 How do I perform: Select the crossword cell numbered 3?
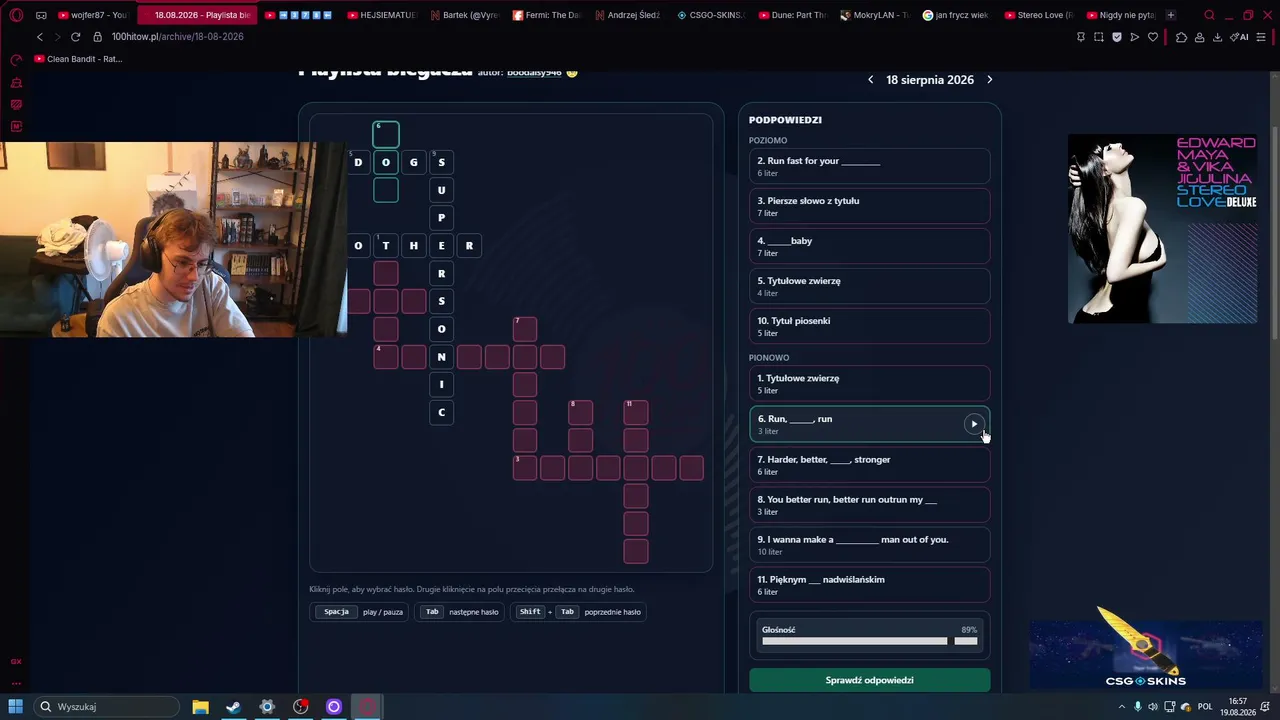pyautogui.click(x=525, y=468)
